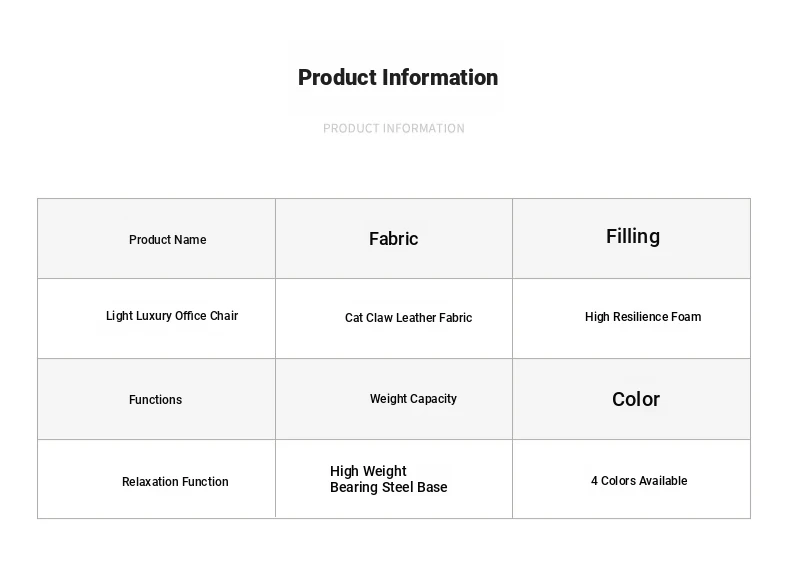Click the Product Information bold heading
The width and height of the screenshot is (790, 566).
click(x=398, y=78)
